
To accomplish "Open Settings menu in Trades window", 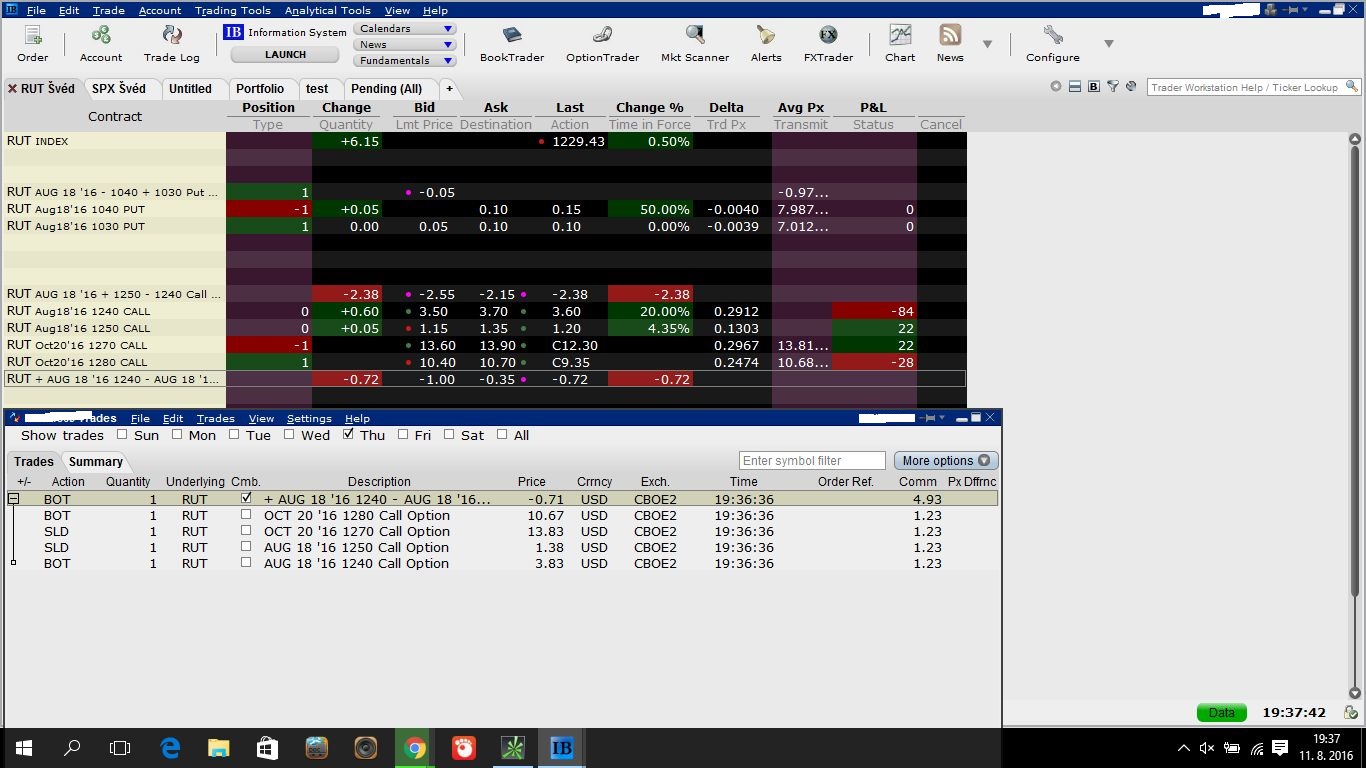I will pyautogui.click(x=309, y=418).
